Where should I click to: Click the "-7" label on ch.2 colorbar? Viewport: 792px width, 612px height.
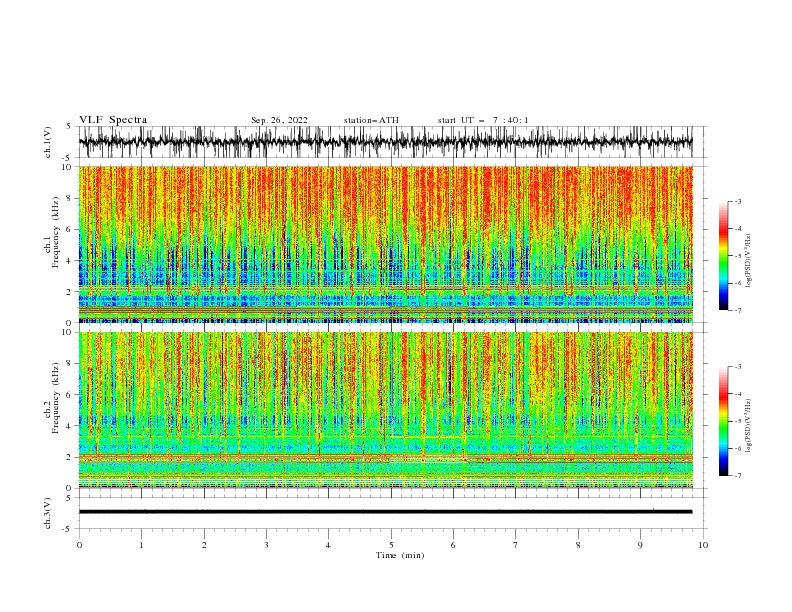click(x=738, y=476)
